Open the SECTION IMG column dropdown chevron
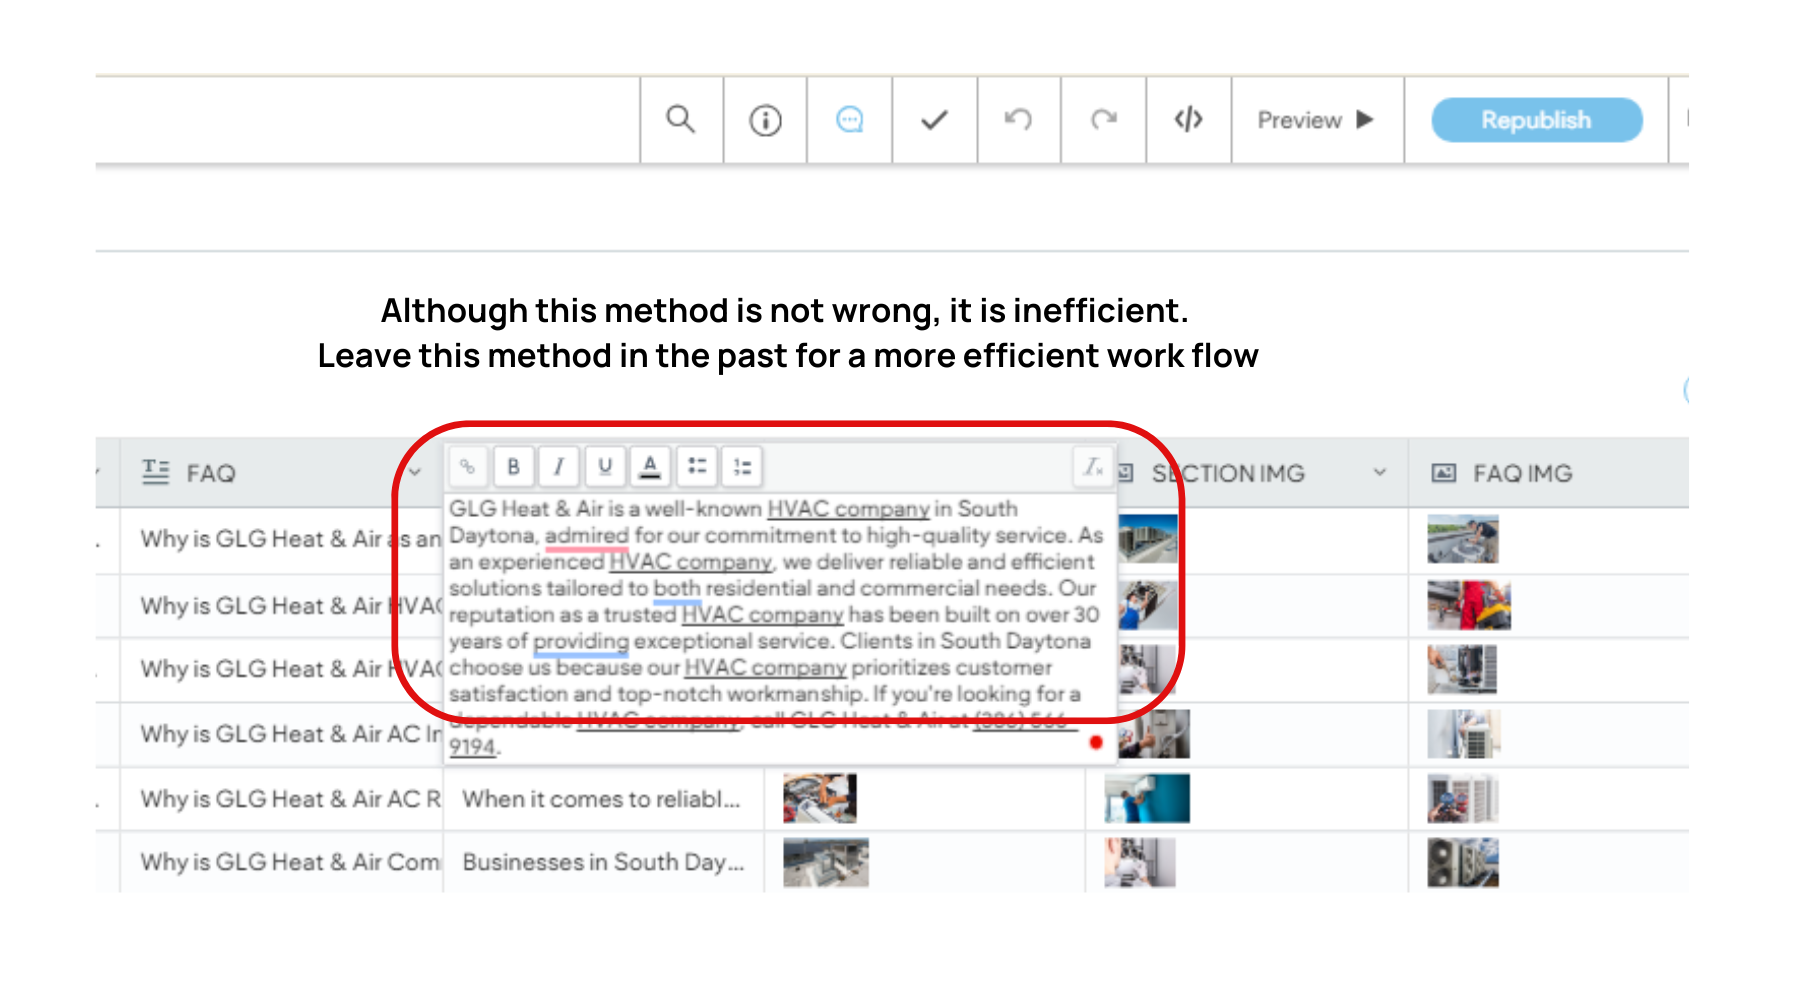Viewport: 1795px width, 998px height. tap(1380, 473)
